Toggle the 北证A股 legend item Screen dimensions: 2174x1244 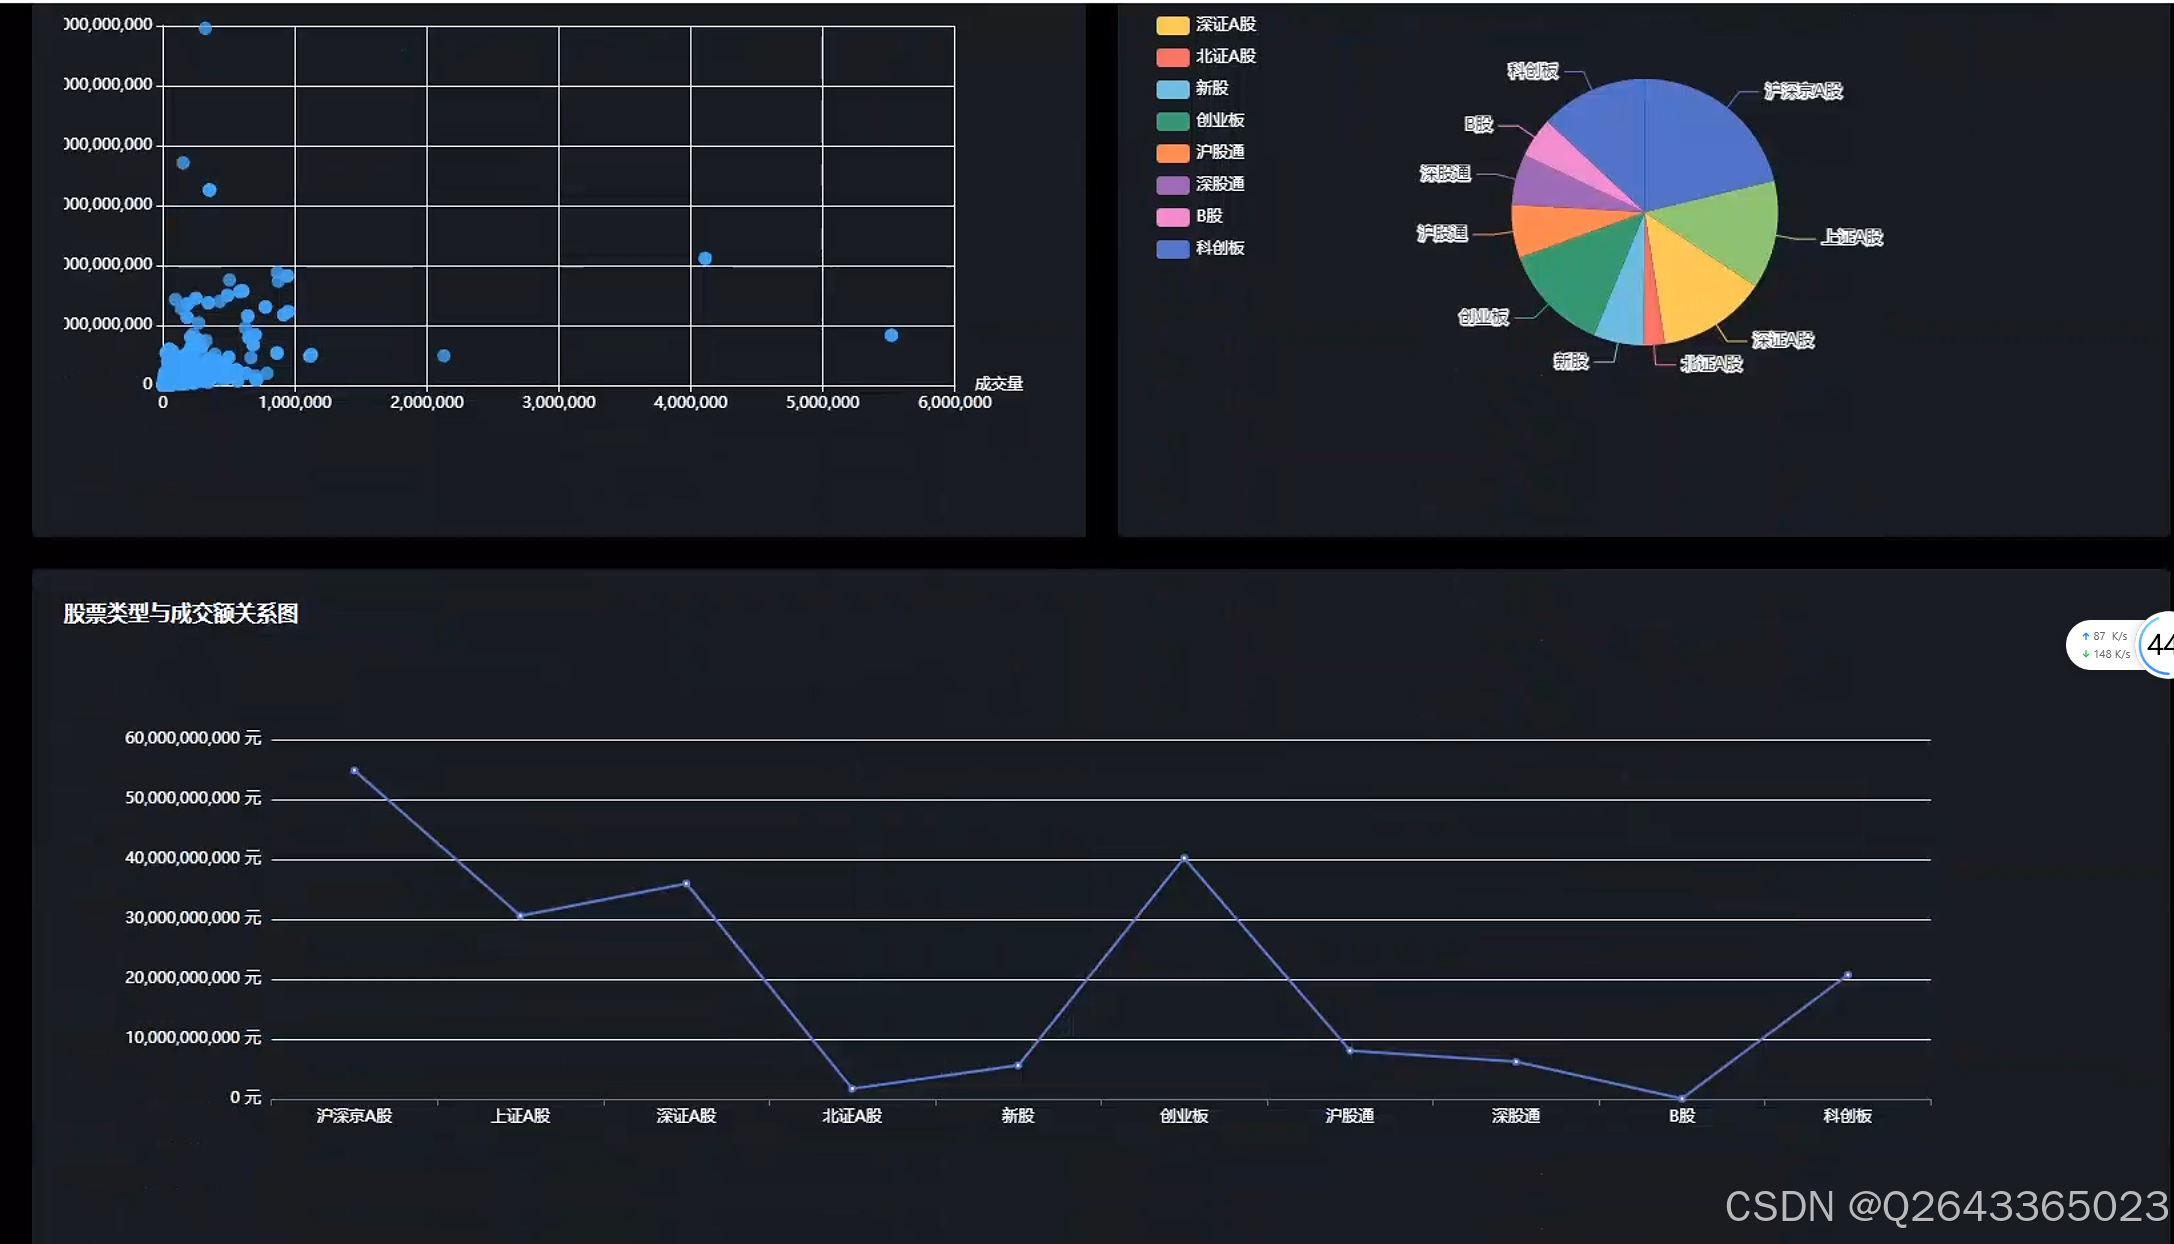click(1206, 57)
